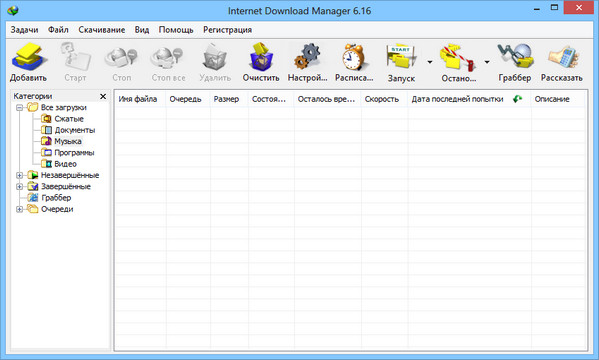Image resolution: width=599 pixels, height=360 pixels.
Task: Select the Документы category folder icon
Action: 46,130
